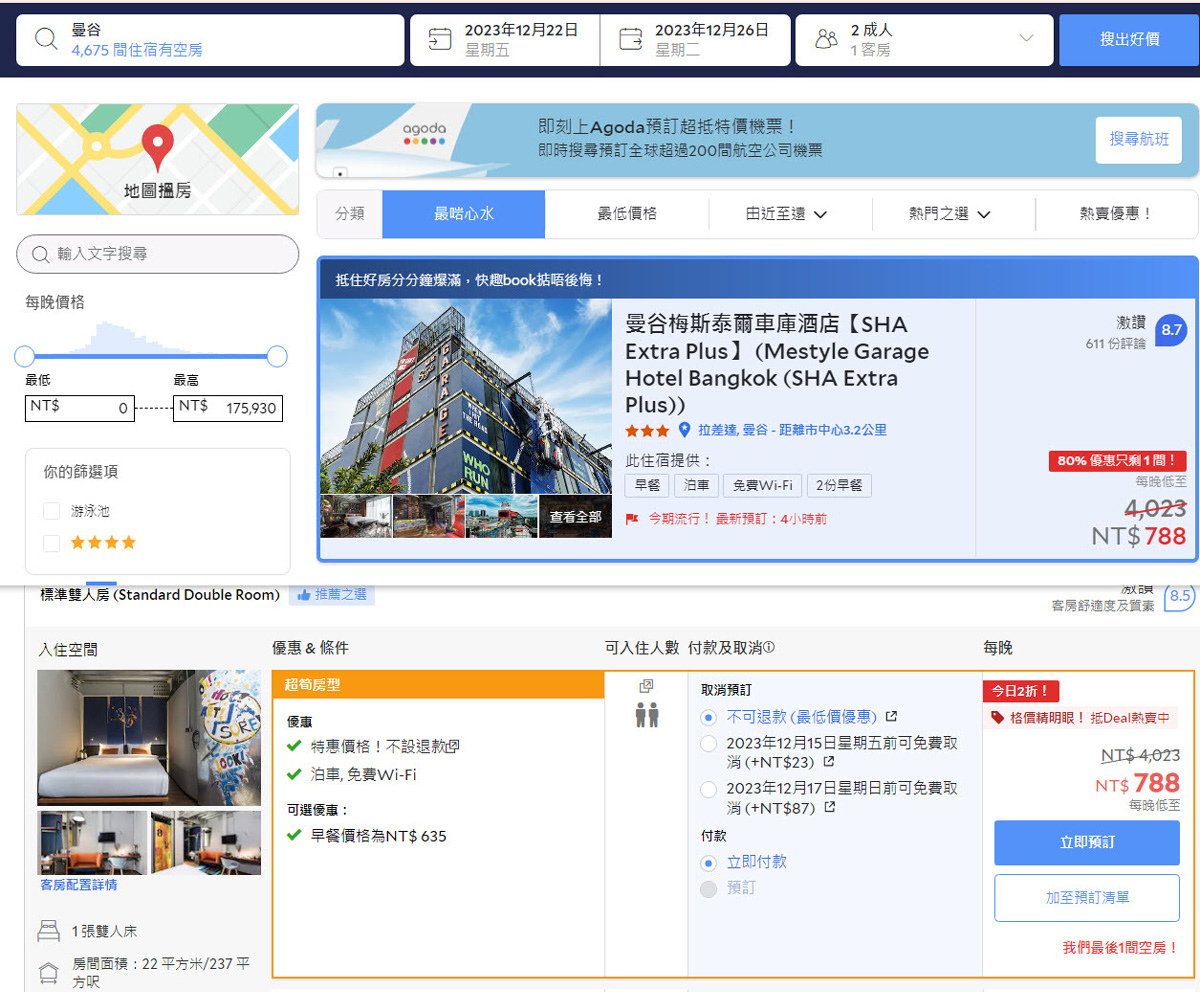Click the 搜出好價 search button

point(1129,40)
